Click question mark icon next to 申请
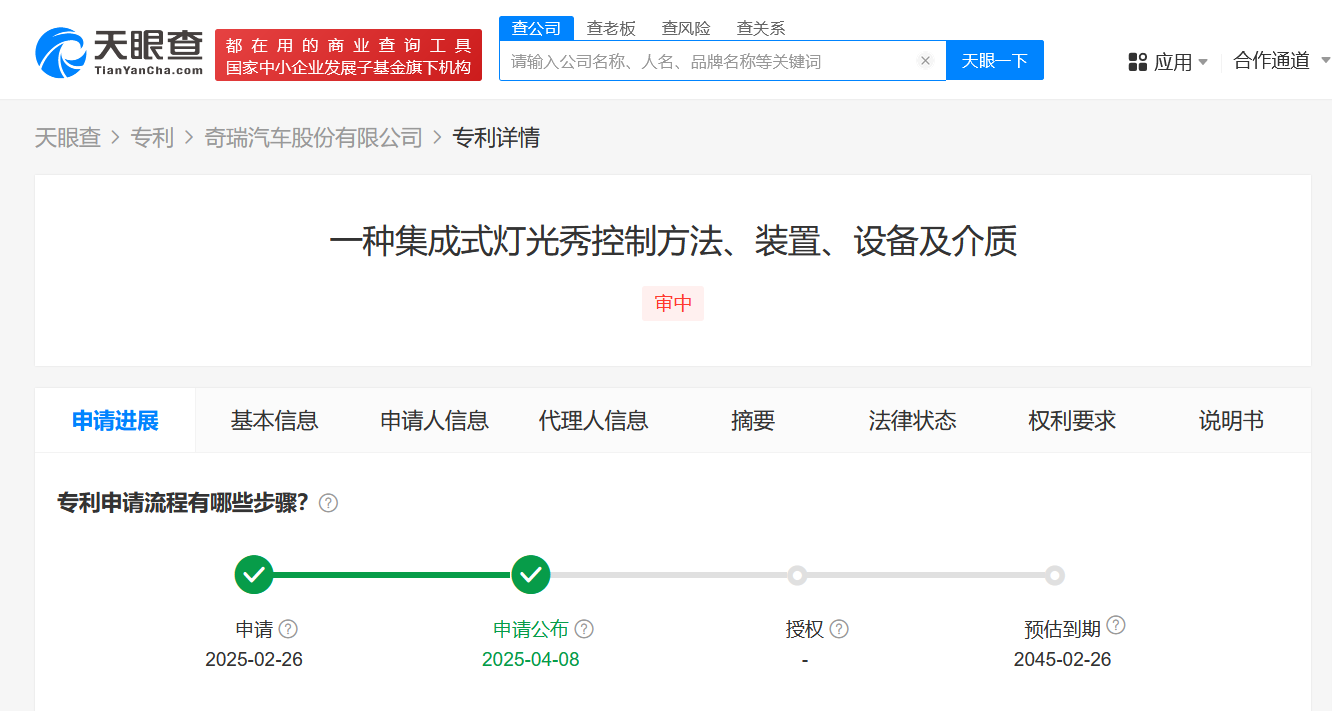Viewport: 1332px width, 711px height. [x=288, y=629]
